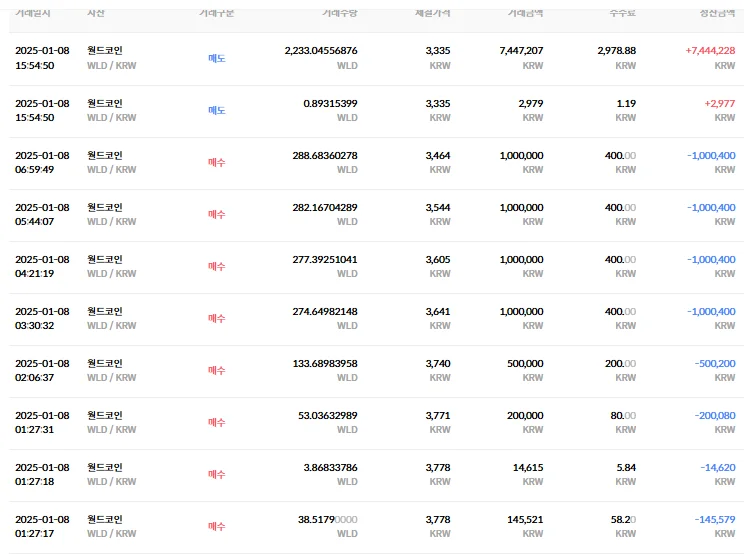Click the 월드코인 asset name in the 06:59:49 row
The width and height of the screenshot is (744, 554).
coord(104,155)
